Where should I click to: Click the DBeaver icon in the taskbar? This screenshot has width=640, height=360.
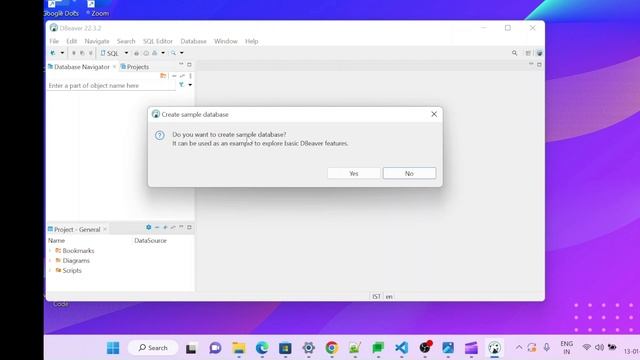pyautogui.click(x=494, y=348)
